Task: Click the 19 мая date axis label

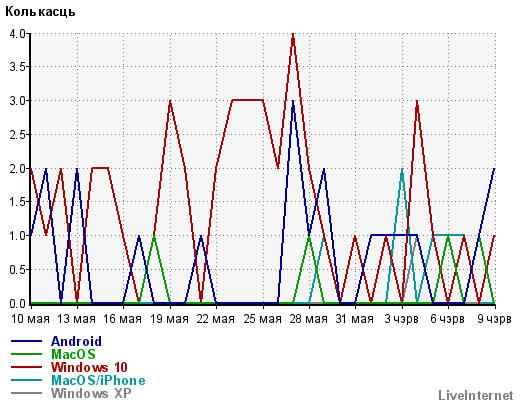Action: (169, 319)
